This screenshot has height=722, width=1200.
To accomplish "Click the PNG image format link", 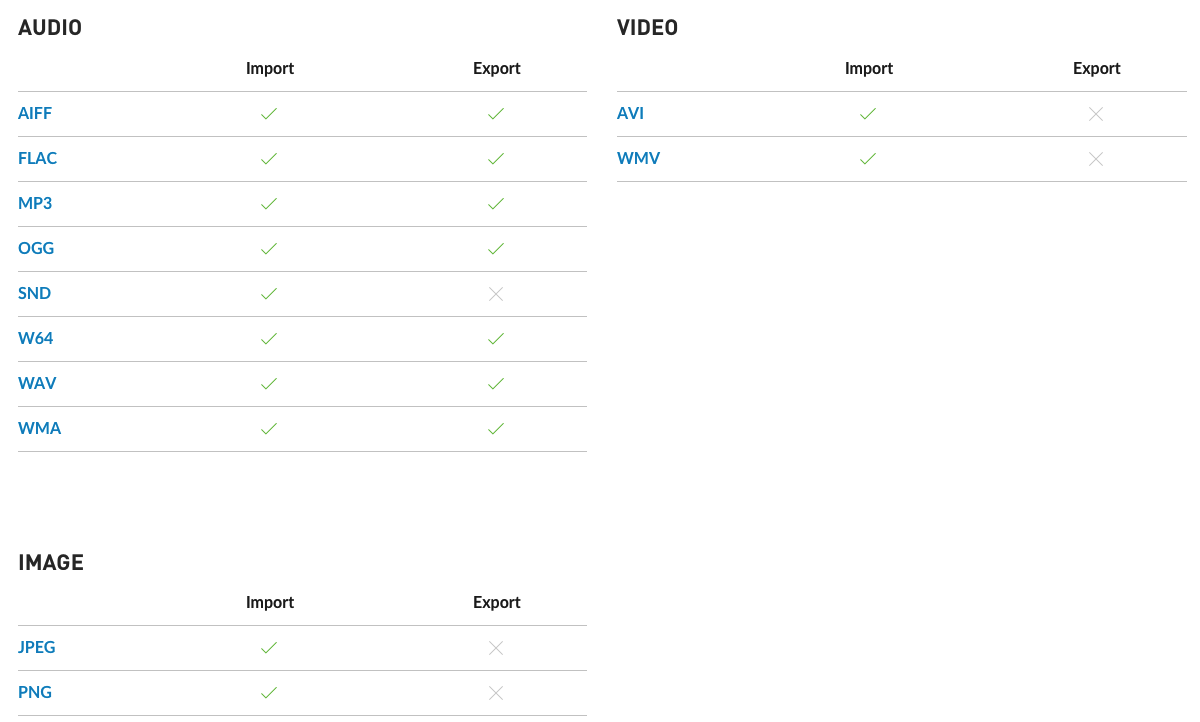I will pyautogui.click(x=35, y=693).
